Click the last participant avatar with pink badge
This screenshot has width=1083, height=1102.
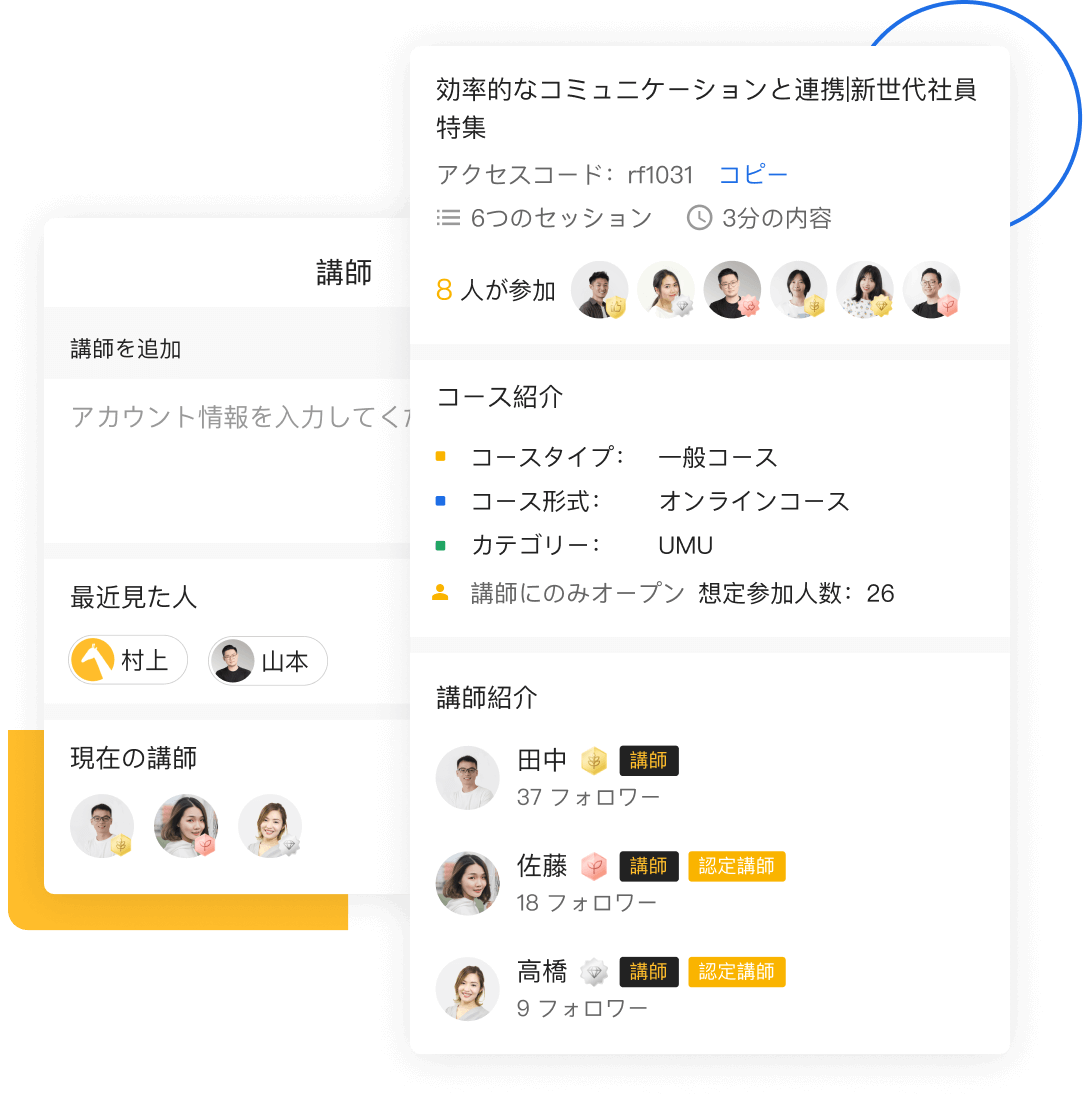pos(931,290)
